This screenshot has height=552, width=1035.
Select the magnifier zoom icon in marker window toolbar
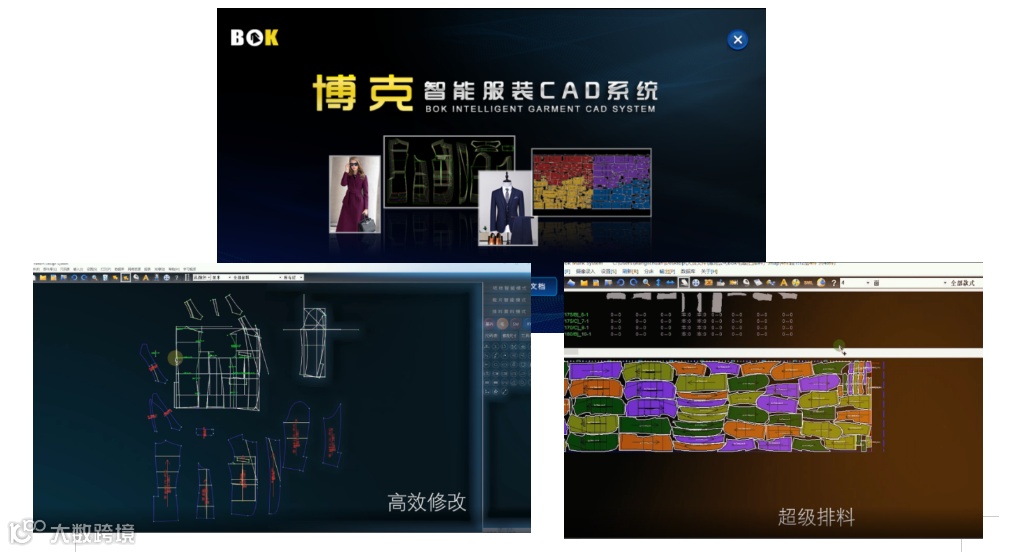pos(646,283)
